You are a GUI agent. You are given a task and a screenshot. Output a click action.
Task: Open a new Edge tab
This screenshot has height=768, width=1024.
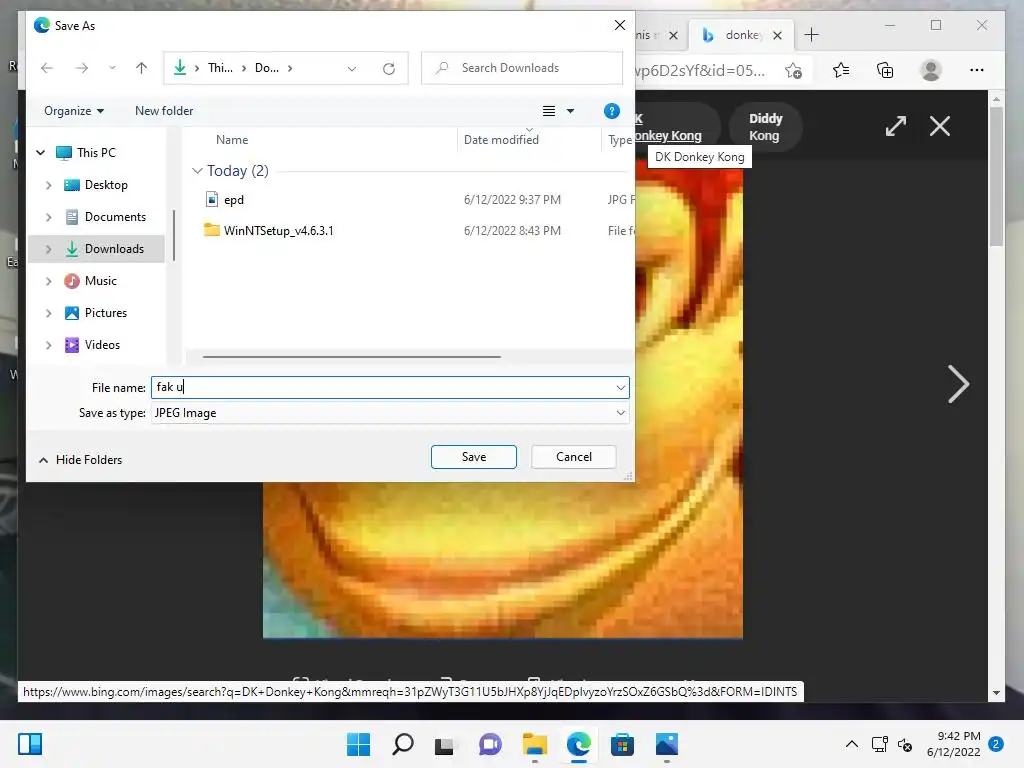coord(811,35)
